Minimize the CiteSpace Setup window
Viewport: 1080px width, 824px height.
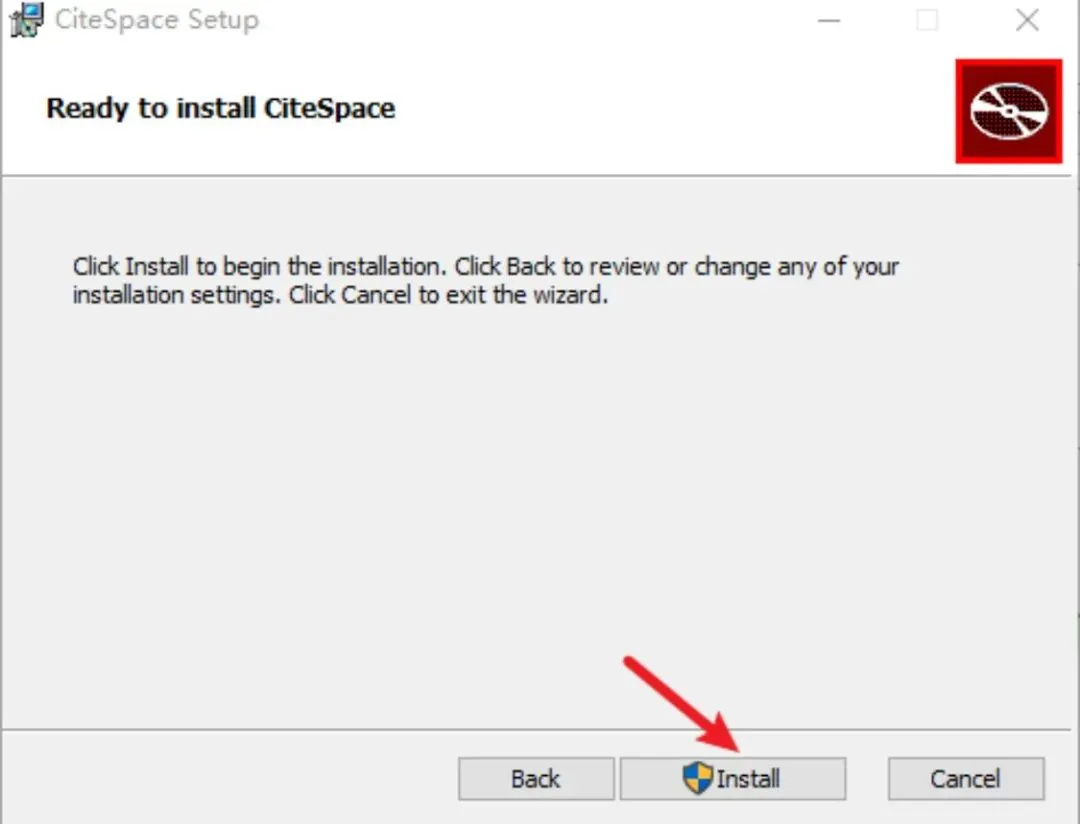pos(829,21)
